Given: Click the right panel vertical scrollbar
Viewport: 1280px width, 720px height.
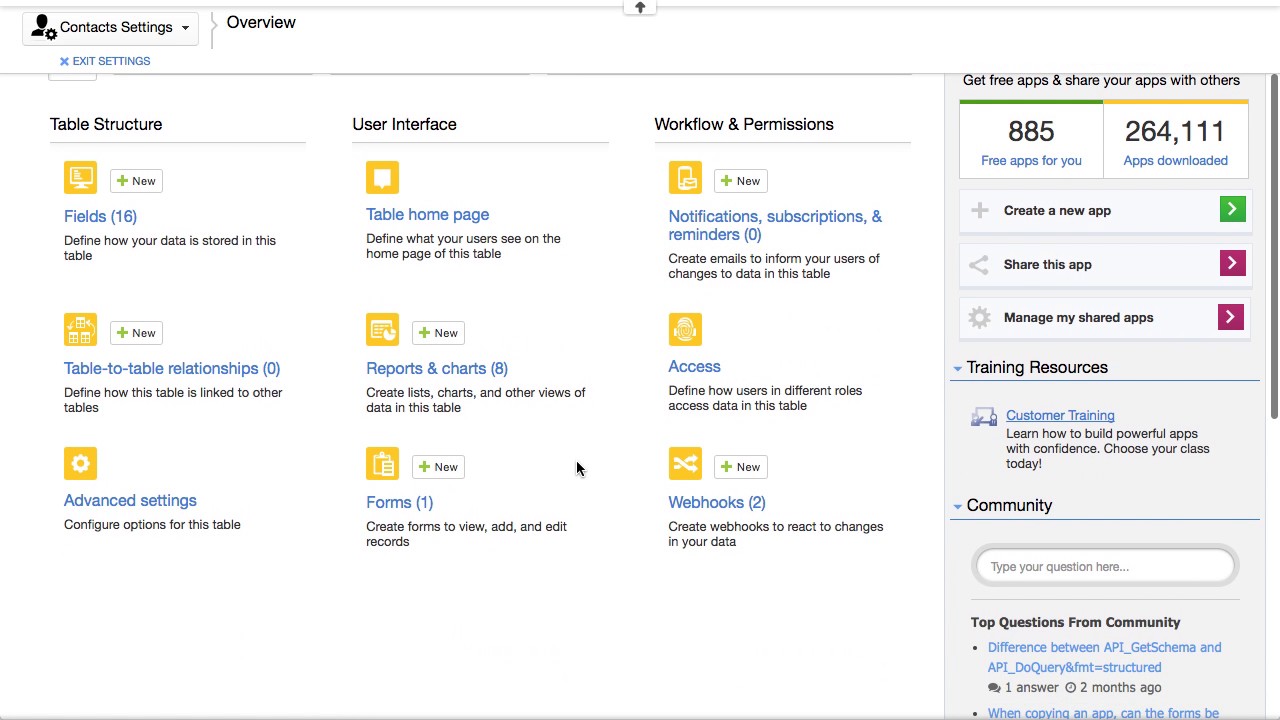Looking at the screenshot, I should pos(1274,250).
